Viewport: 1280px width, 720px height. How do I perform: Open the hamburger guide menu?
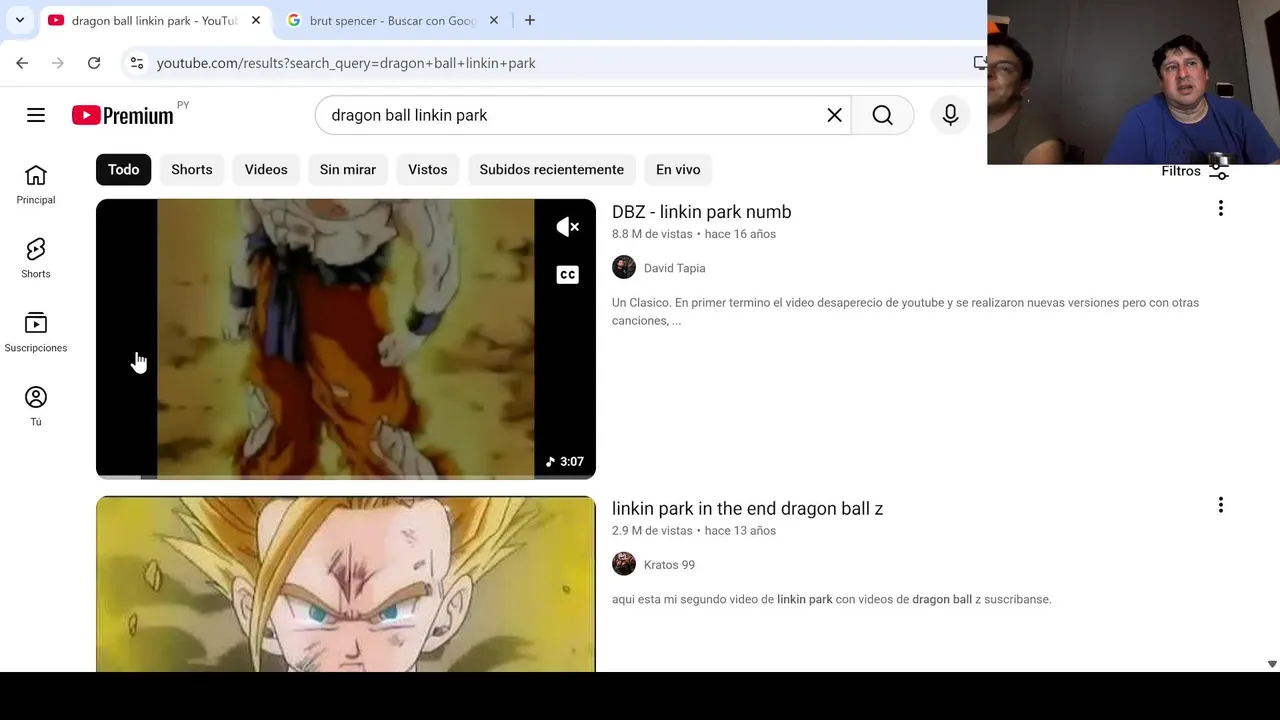click(36, 115)
